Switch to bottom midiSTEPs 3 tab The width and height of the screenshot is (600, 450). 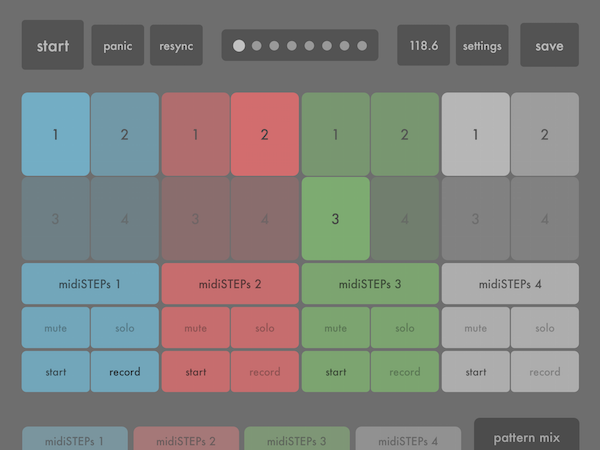[x=297, y=439]
